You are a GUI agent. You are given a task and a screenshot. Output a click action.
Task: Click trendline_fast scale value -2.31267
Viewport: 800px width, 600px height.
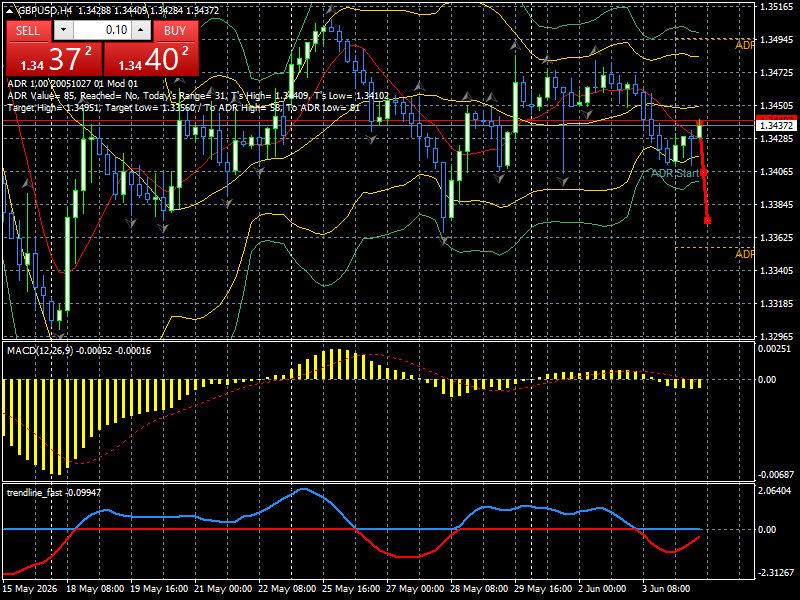776,573
